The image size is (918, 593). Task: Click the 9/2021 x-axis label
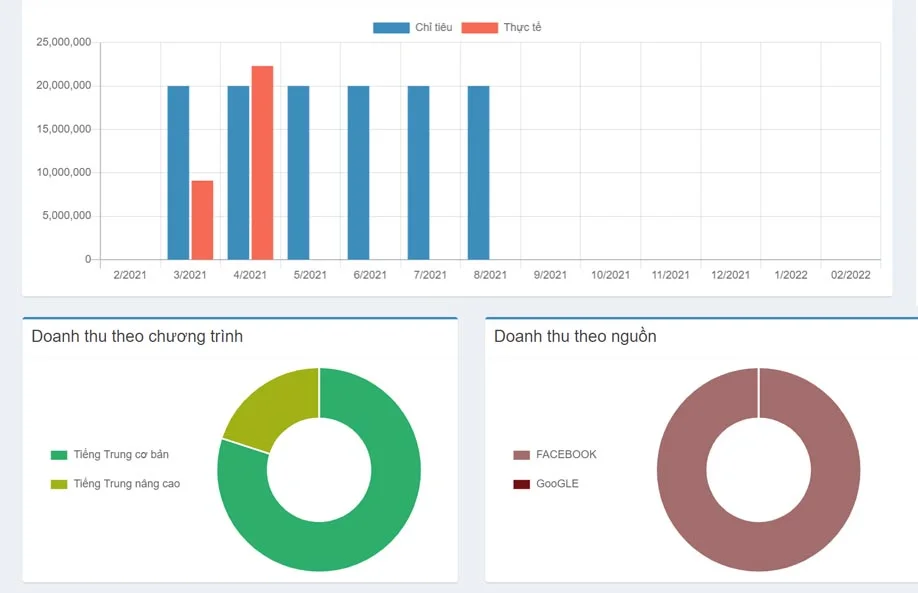(550, 275)
